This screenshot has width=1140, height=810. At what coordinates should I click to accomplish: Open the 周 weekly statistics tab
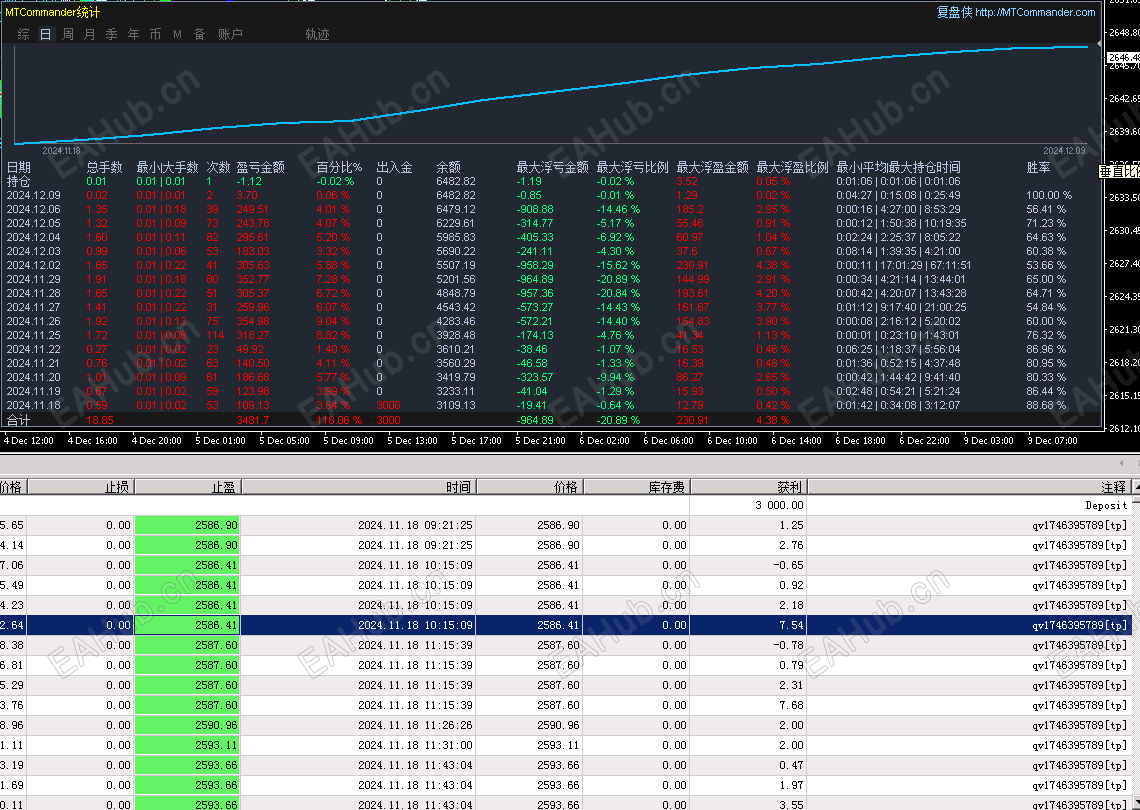[68, 34]
